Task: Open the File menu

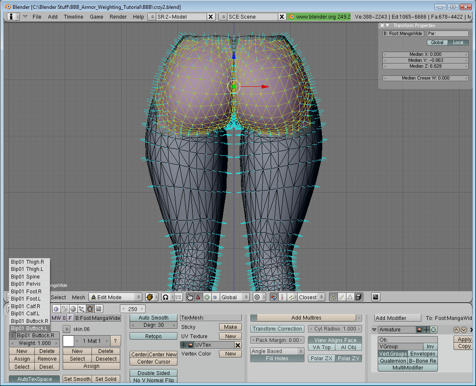Action: pos(37,17)
